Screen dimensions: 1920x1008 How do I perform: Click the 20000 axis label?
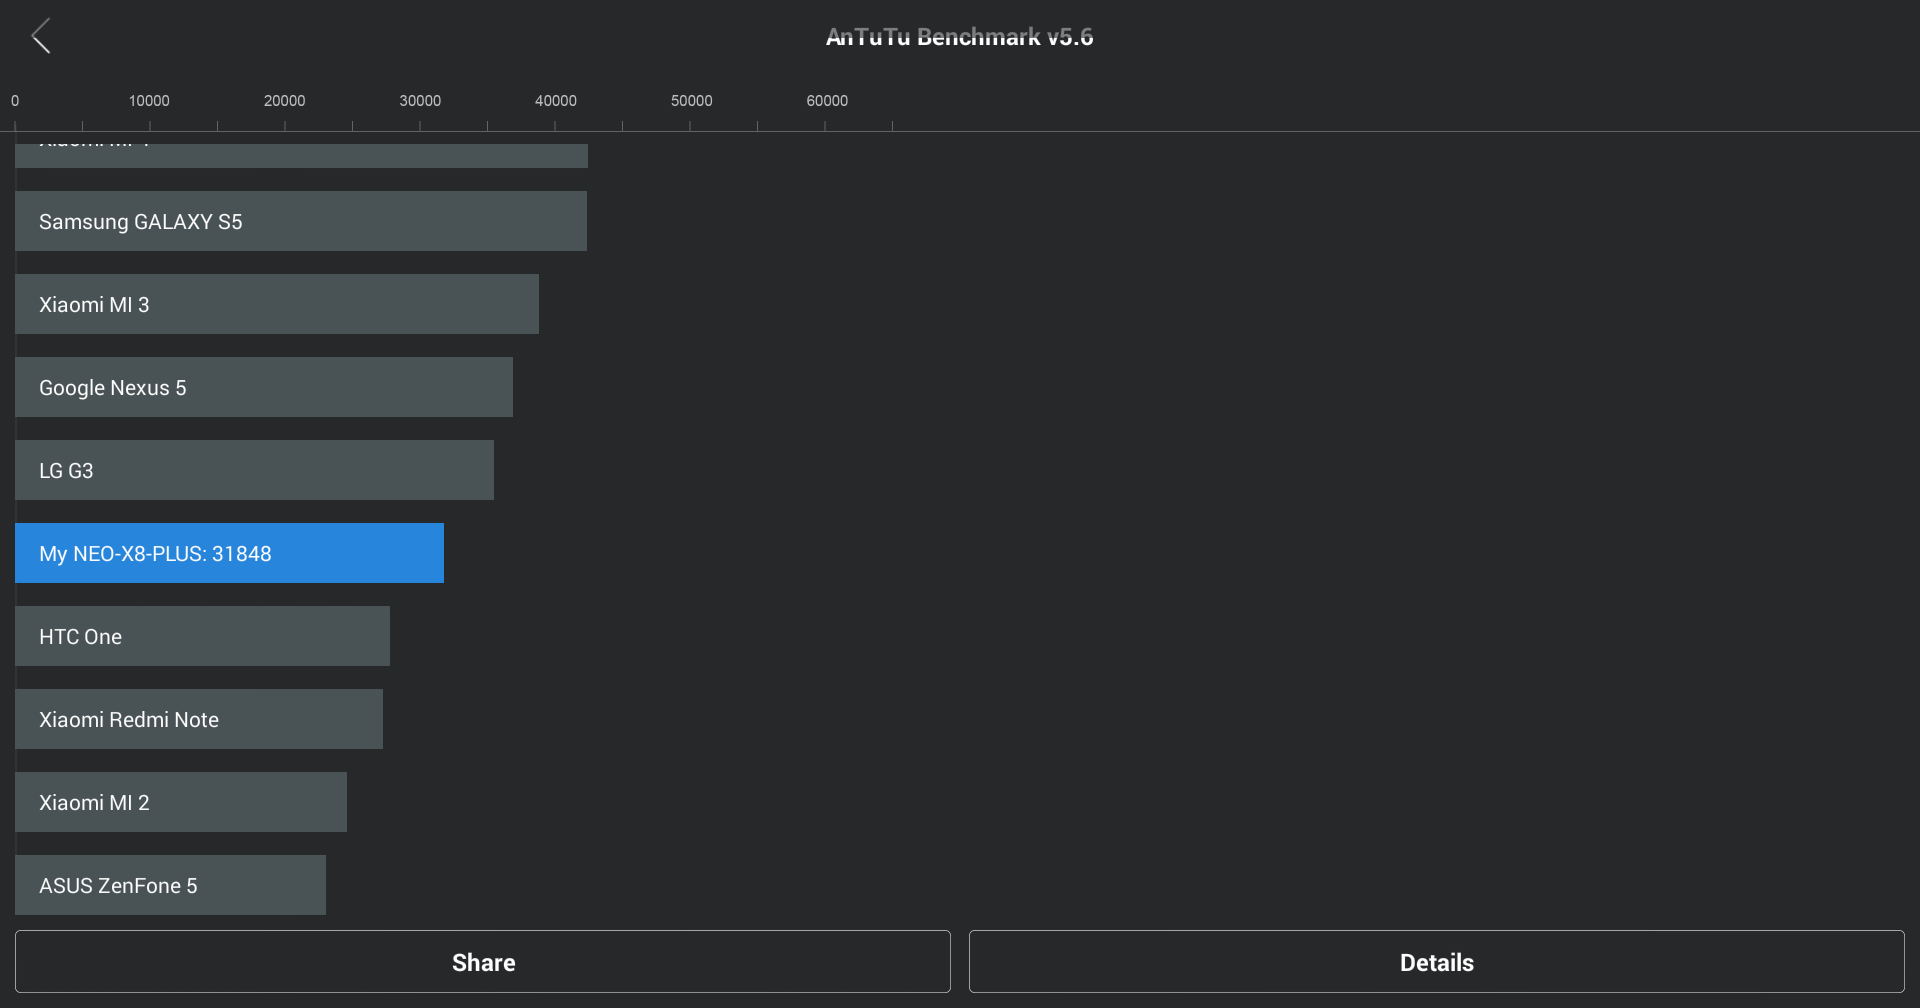[285, 101]
